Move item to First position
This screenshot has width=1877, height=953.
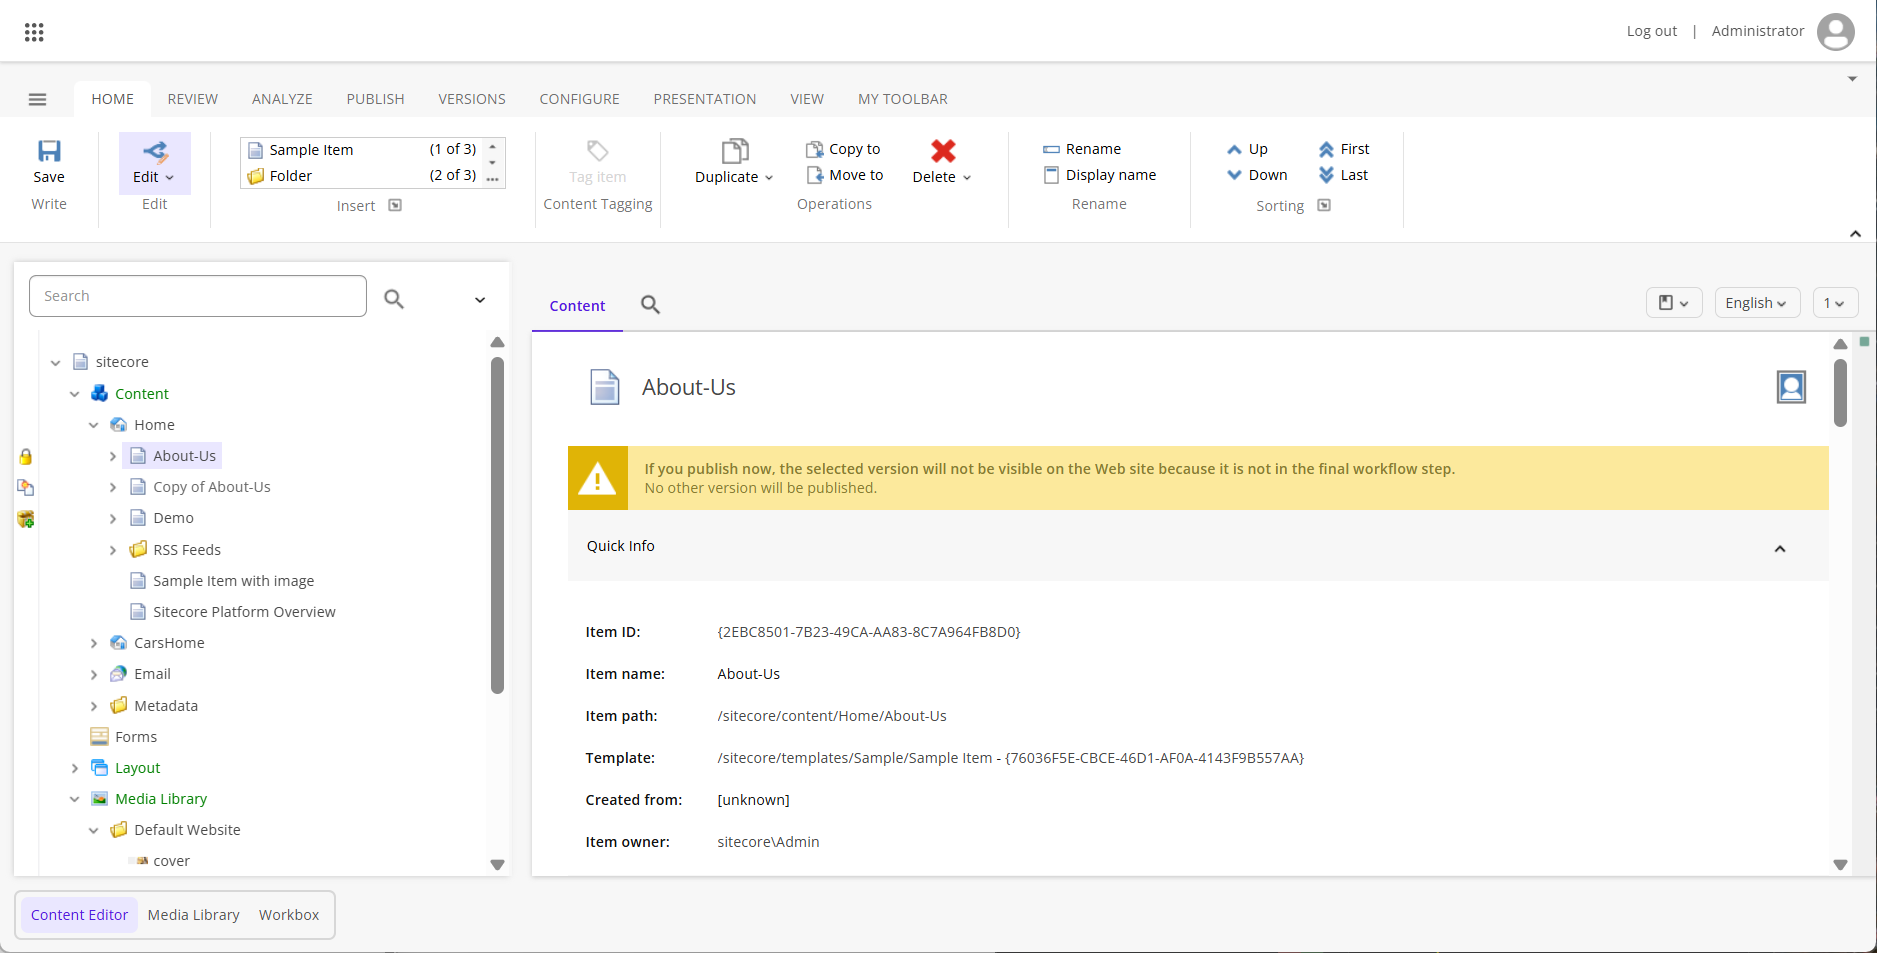click(x=1344, y=149)
